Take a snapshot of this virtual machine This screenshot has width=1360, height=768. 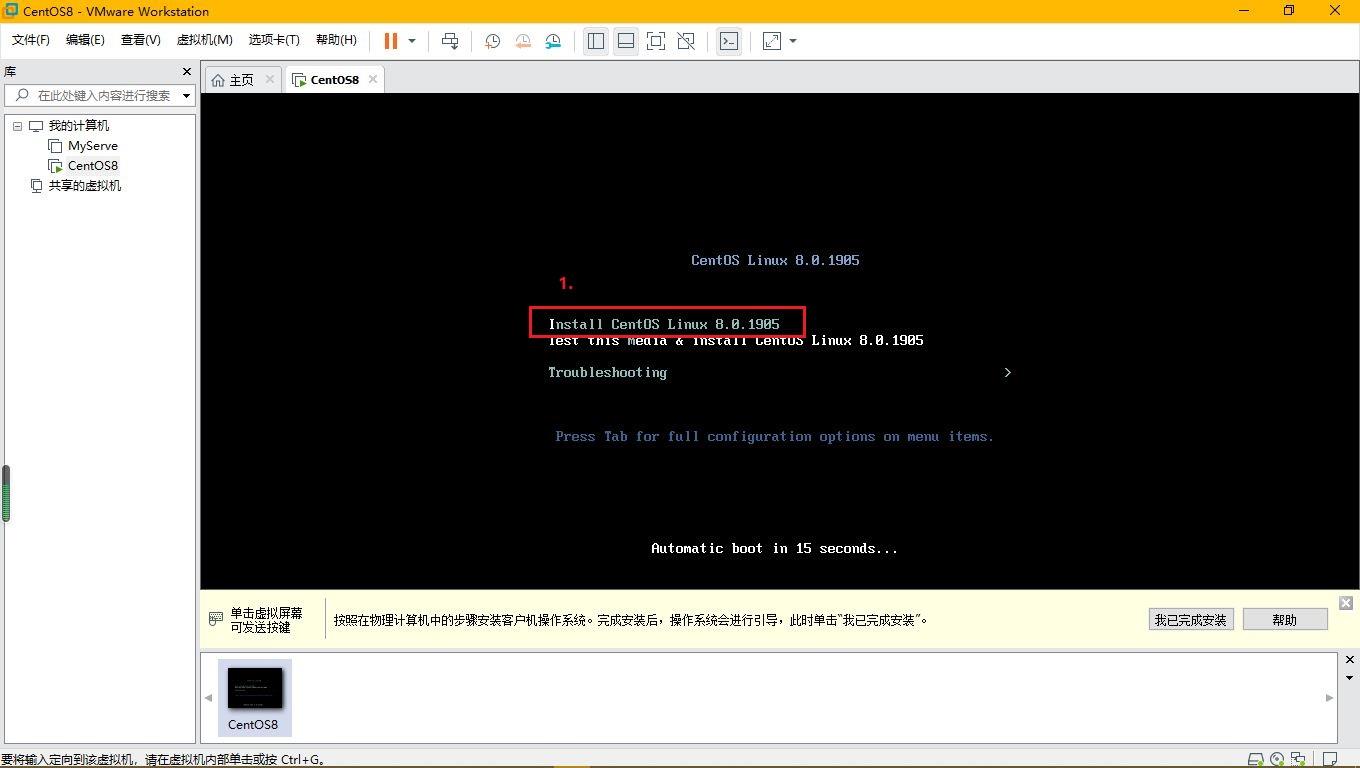[492, 41]
